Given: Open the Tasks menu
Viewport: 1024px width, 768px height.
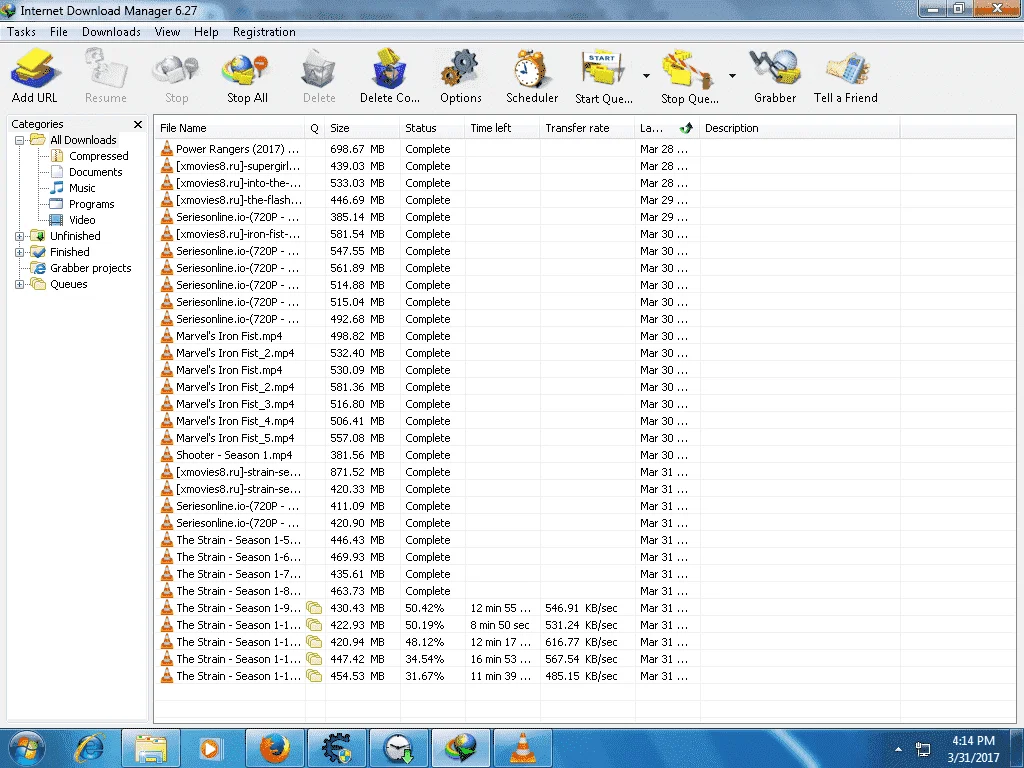Looking at the screenshot, I should pyautogui.click(x=22, y=32).
